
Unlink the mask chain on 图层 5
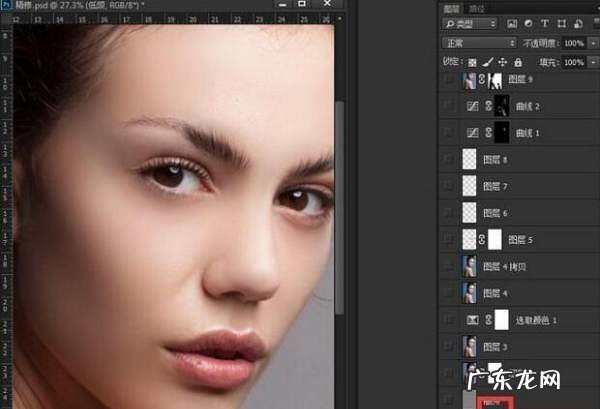coord(482,240)
